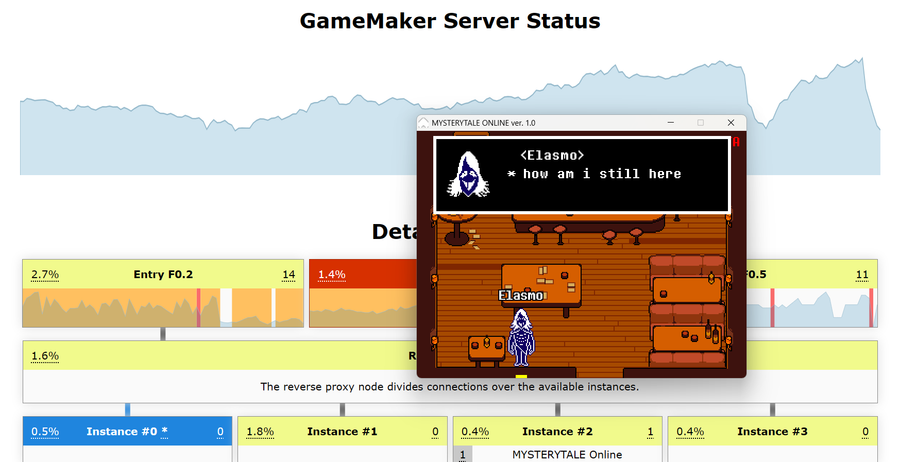Screen dimensions: 900x462
Task: Click the 1.4% value on the red entry node
Action: click(x=332, y=274)
